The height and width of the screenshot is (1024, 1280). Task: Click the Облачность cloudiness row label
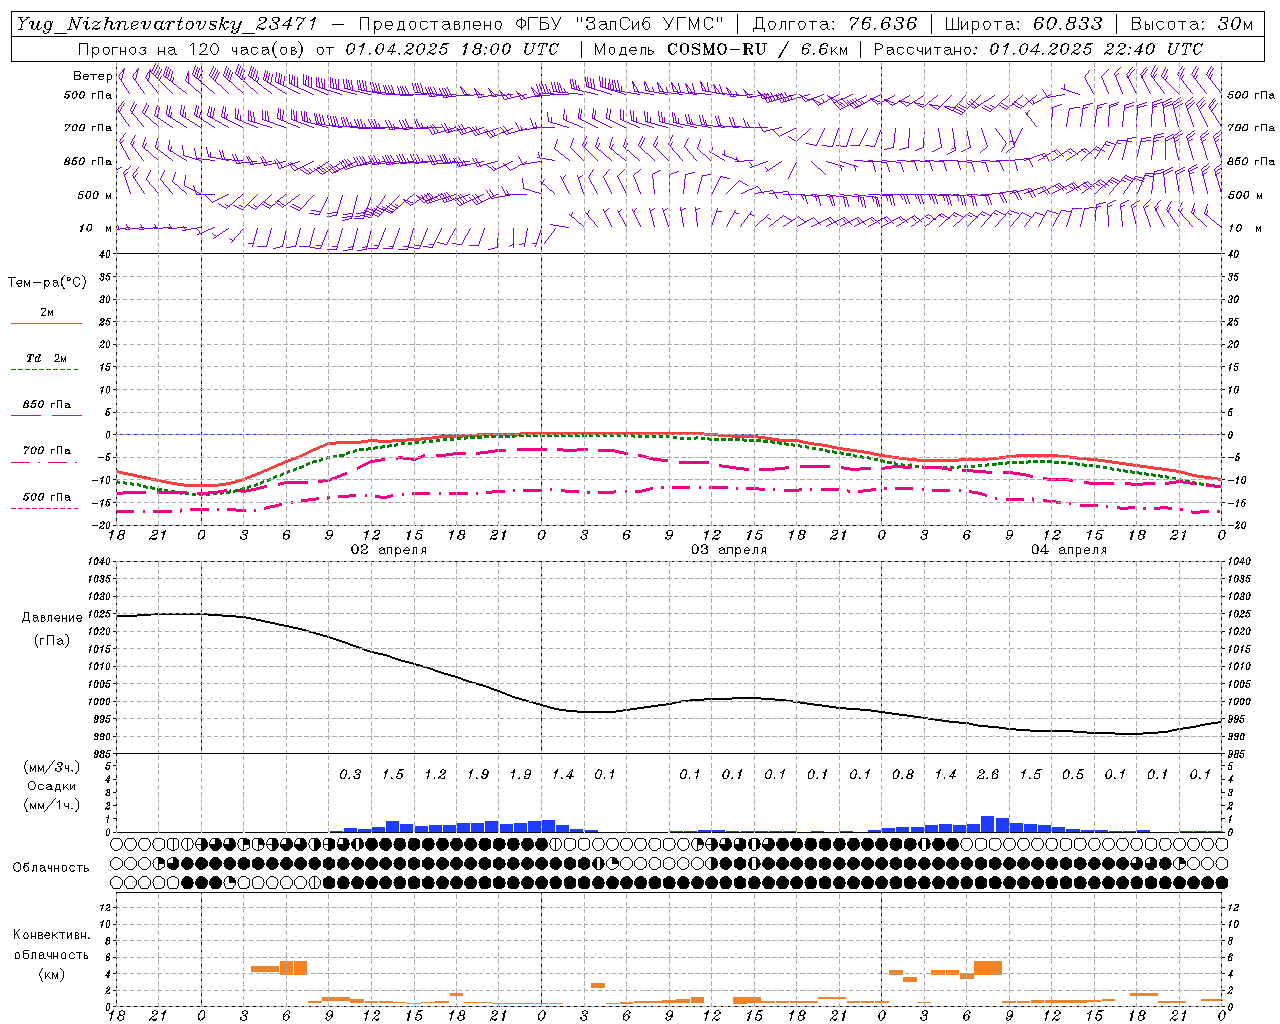point(51,868)
